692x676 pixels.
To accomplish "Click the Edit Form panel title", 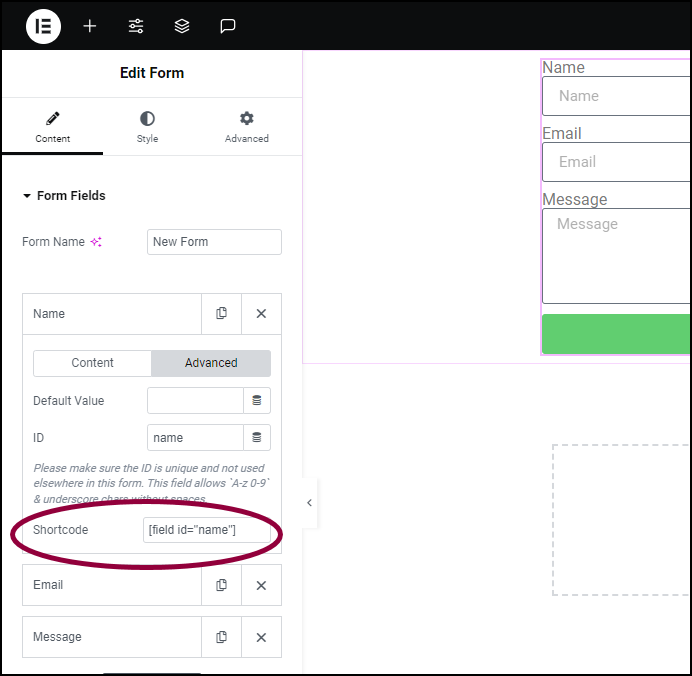I will tap(152, 73).
